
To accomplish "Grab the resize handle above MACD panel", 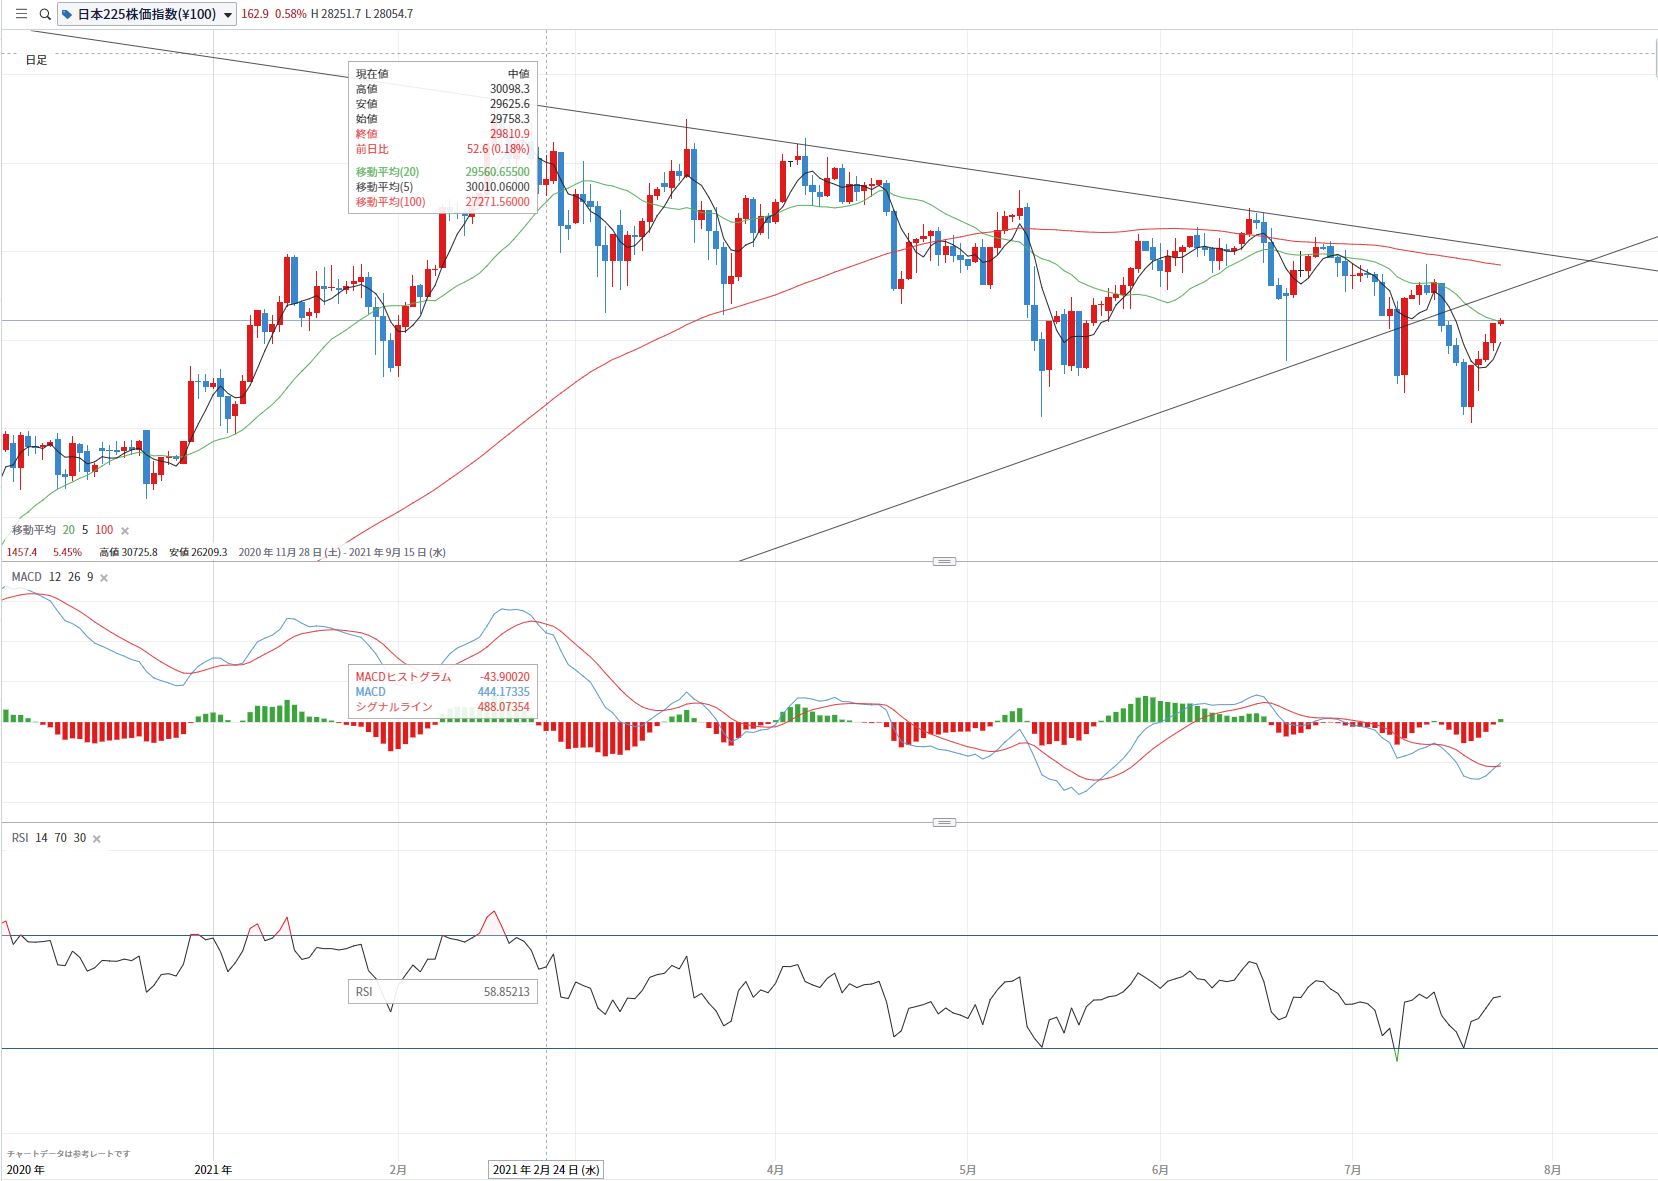I will click(x=943, y=561).
